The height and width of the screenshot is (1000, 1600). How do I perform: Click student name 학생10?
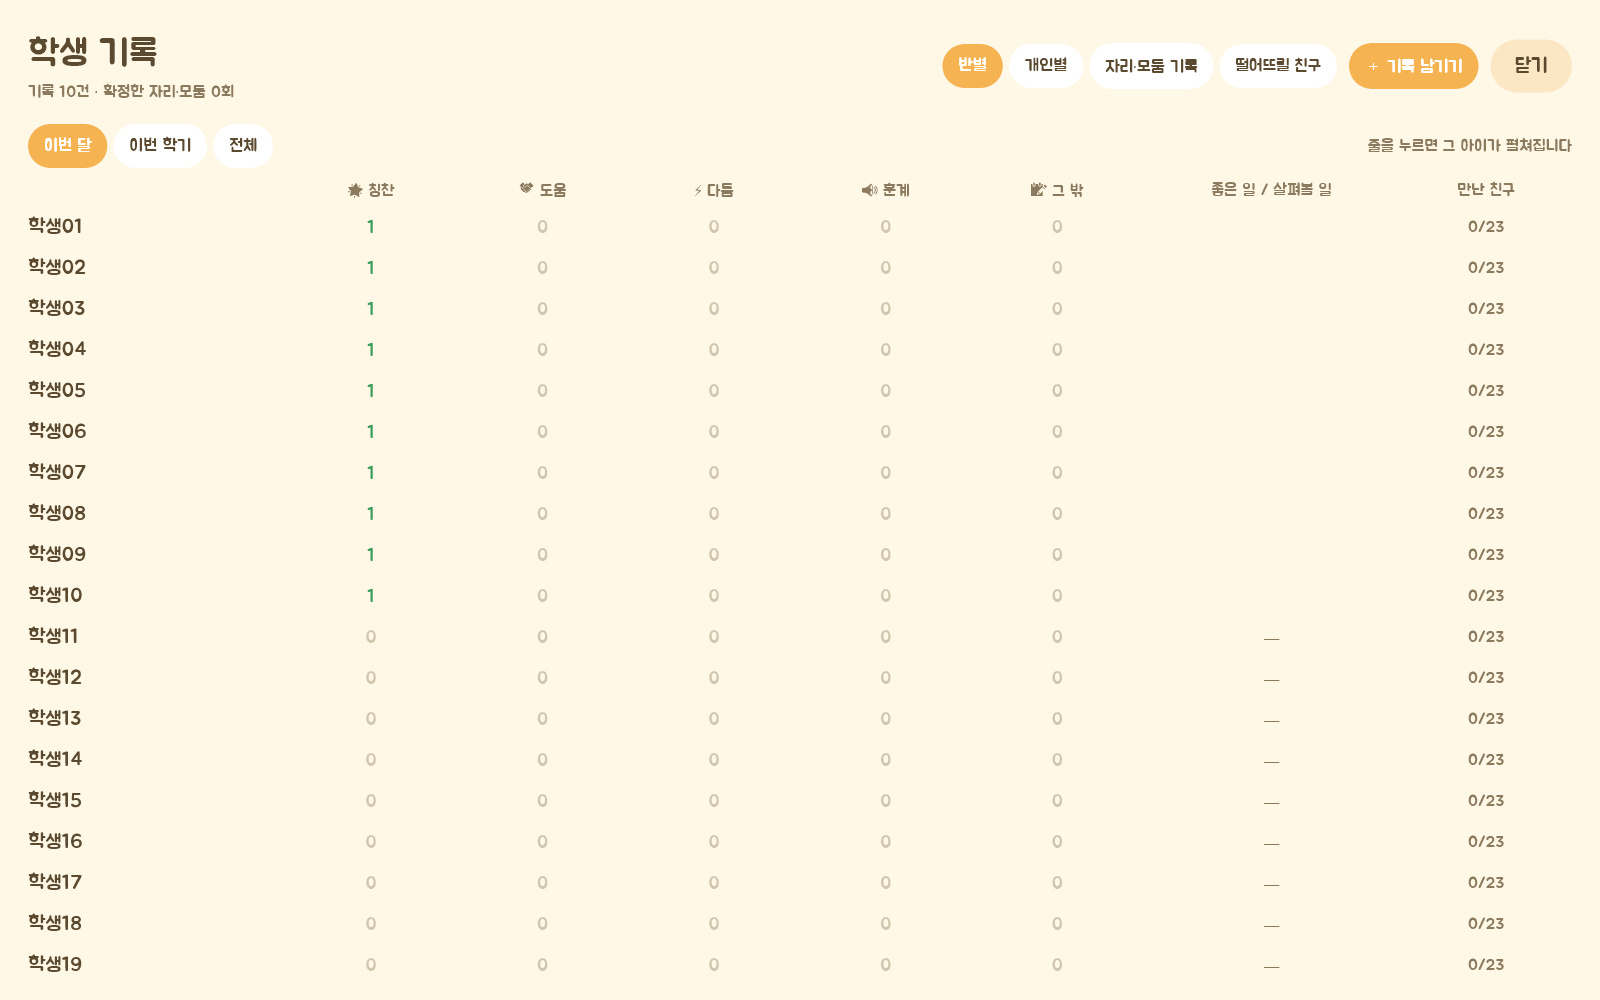point(55,595)
